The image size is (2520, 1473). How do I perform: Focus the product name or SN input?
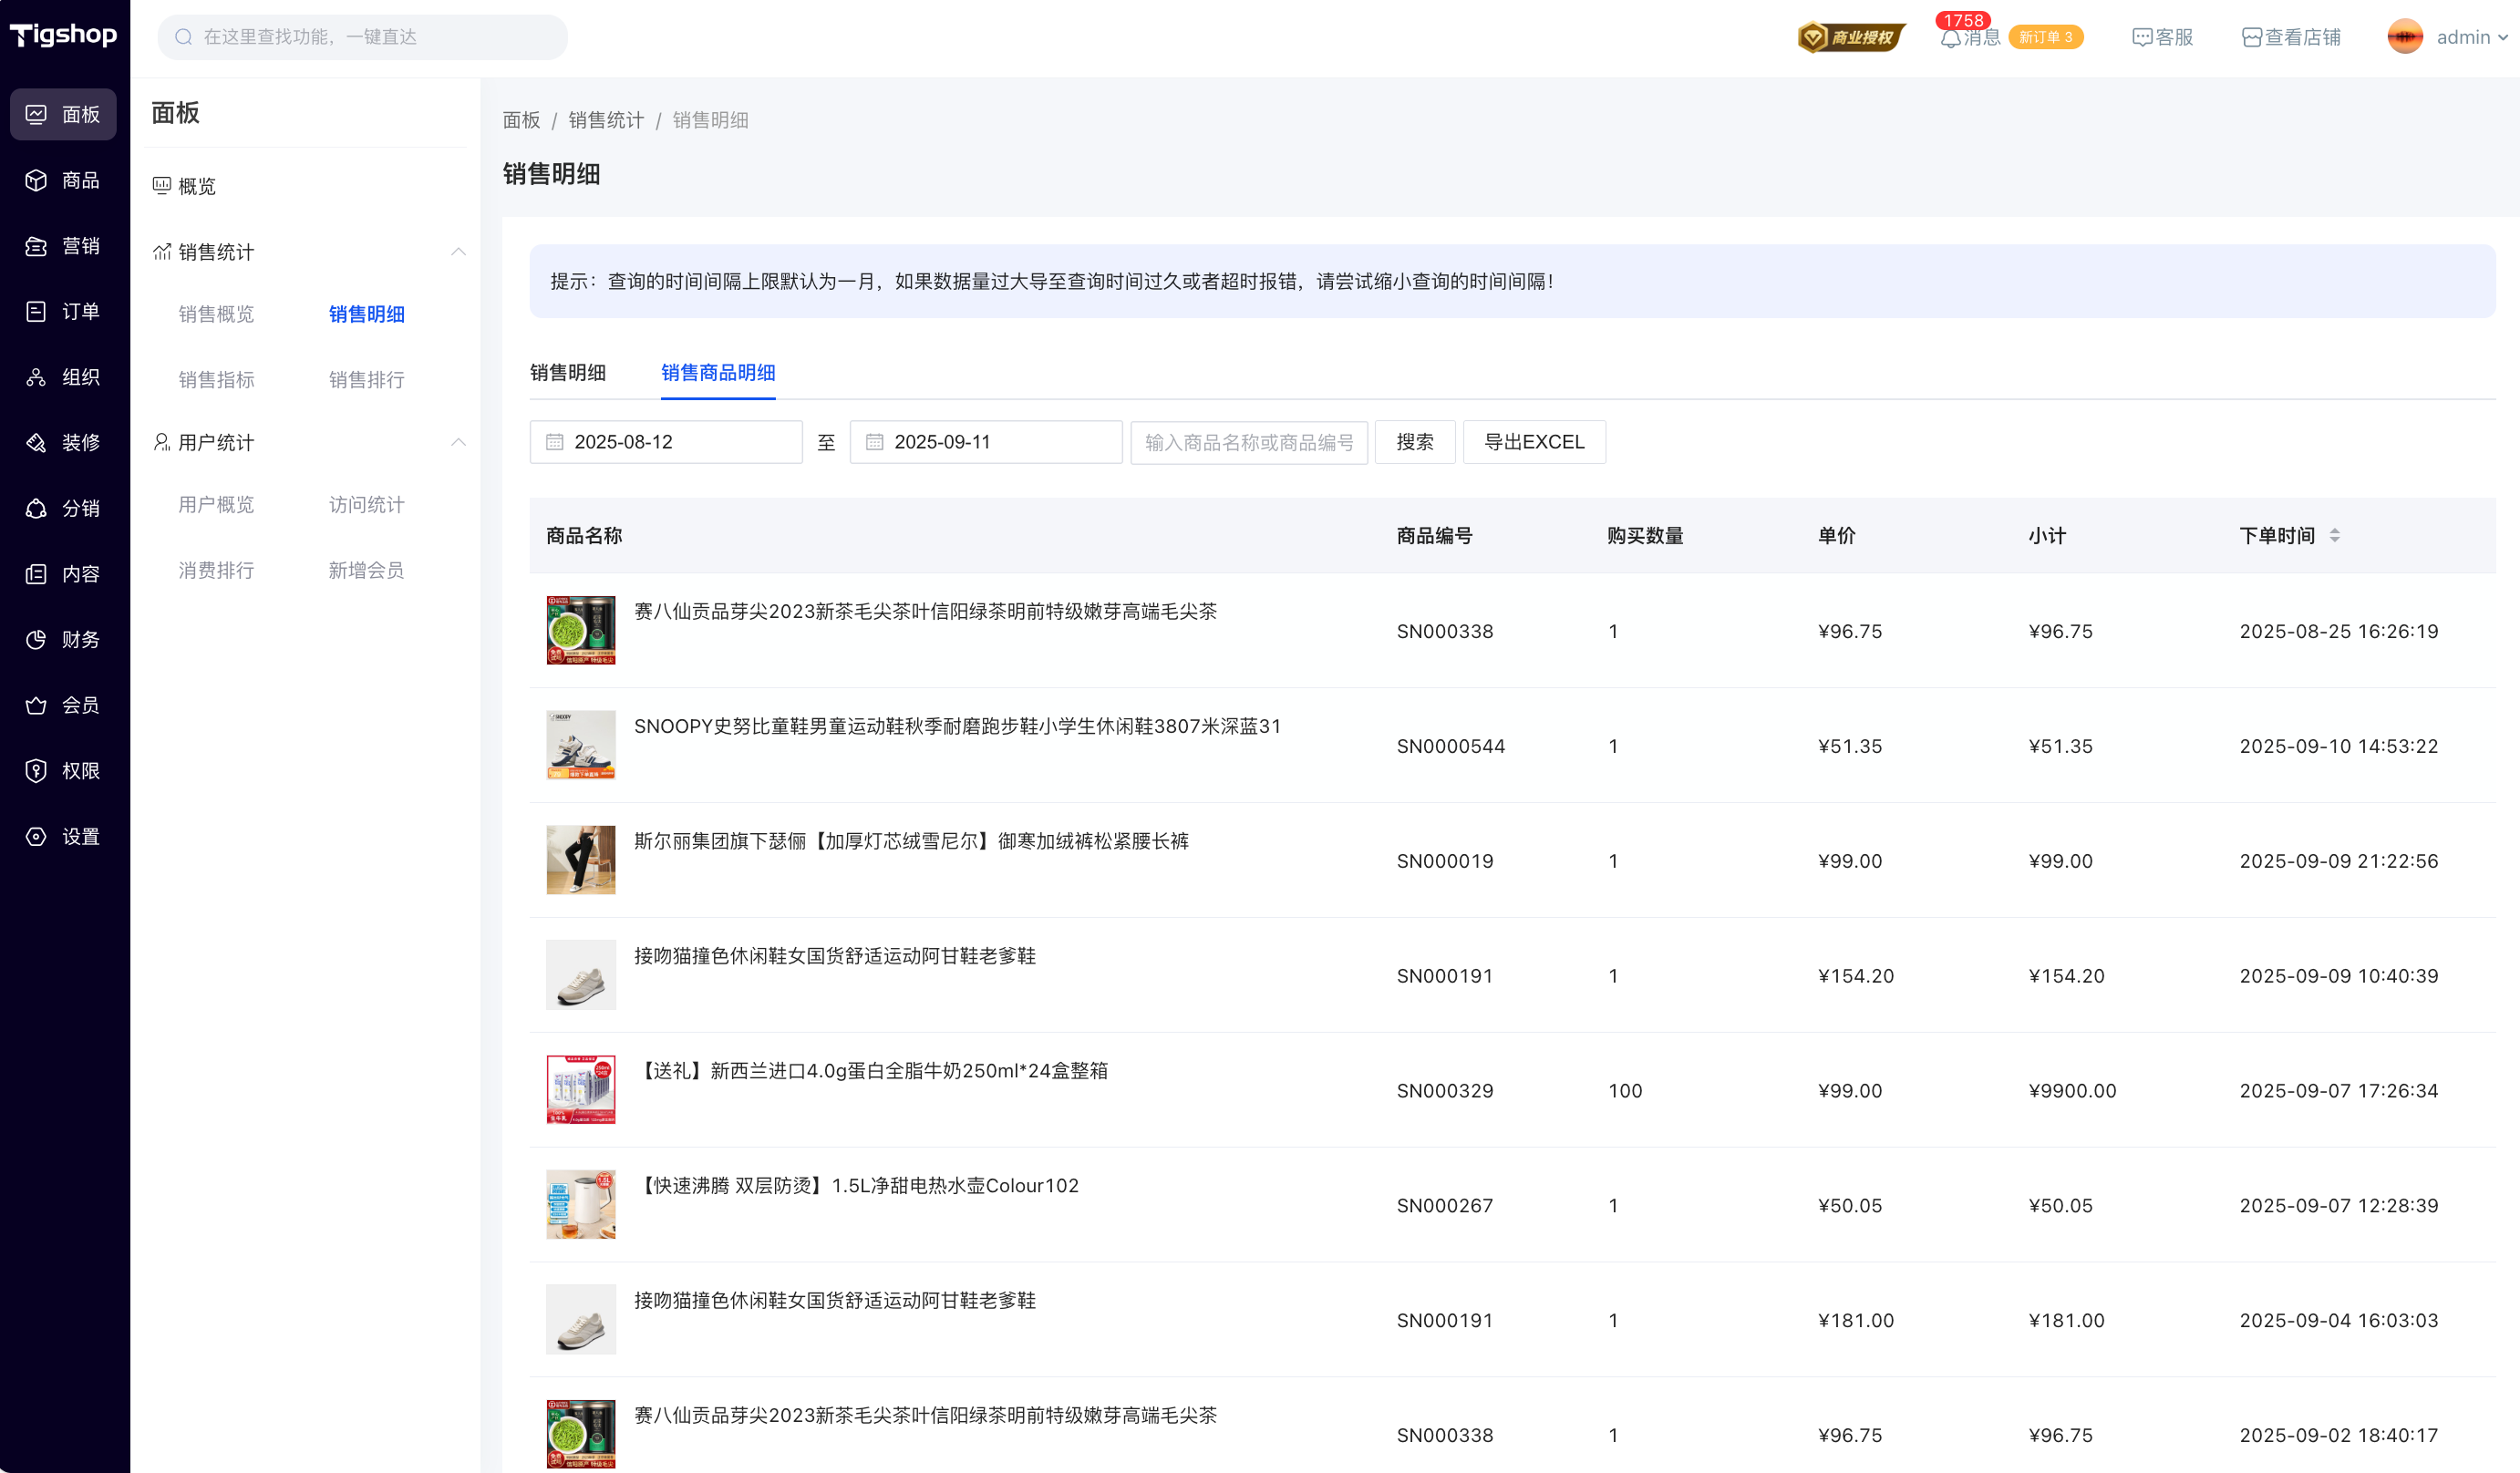click(1248, 442)
